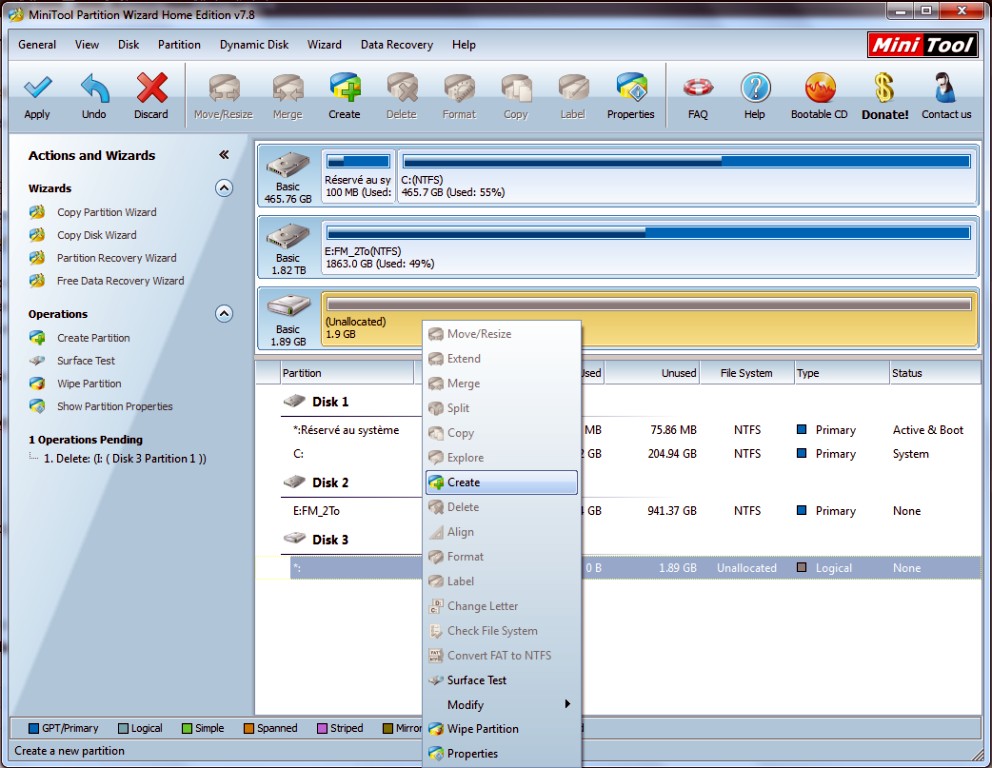This screenshot has height=768, width=992.
Task: Click the Format toolbar icon
Action: point(459,88)
